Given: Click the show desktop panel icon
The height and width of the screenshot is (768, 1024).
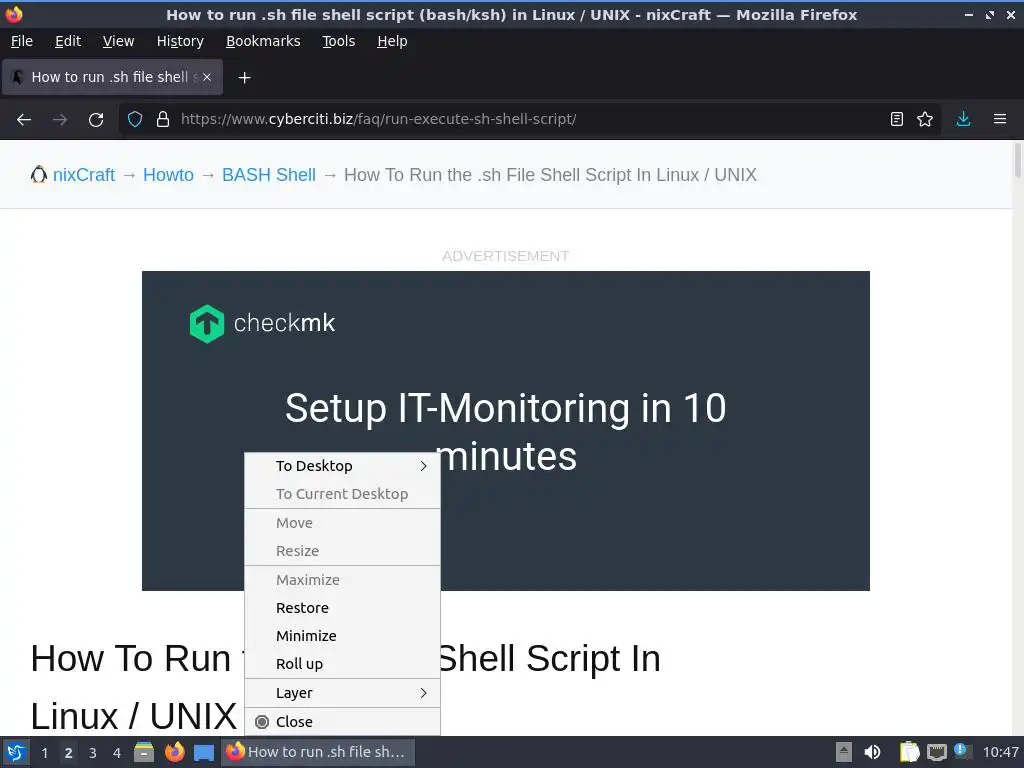Looking at the screenshot, I should pyautogui.click(x=204, y=752).
